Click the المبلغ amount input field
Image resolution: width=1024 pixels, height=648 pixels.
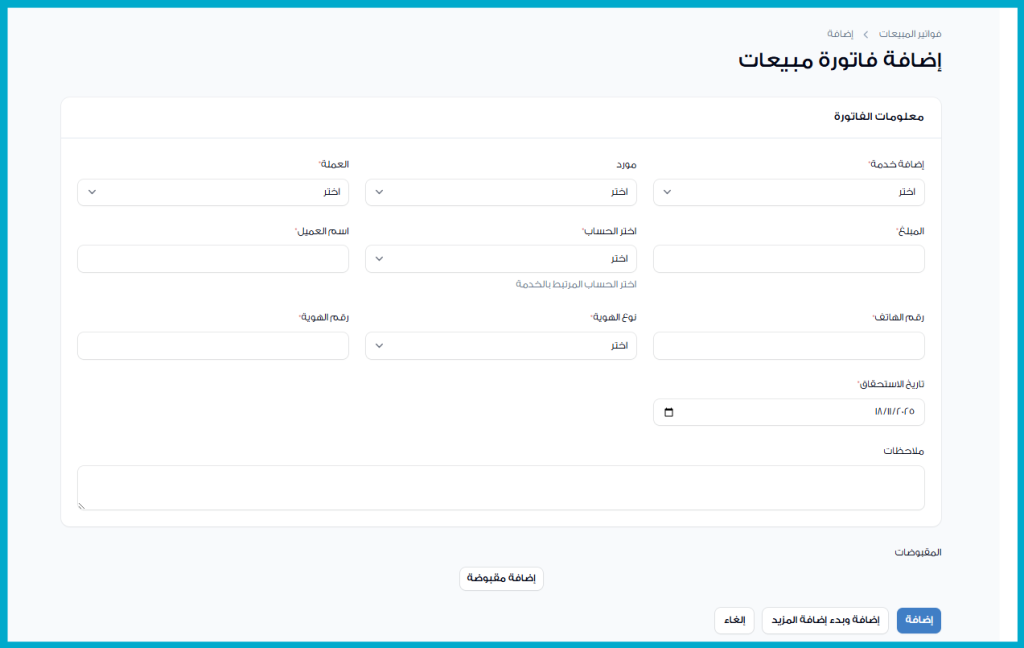tap(788, 259)
